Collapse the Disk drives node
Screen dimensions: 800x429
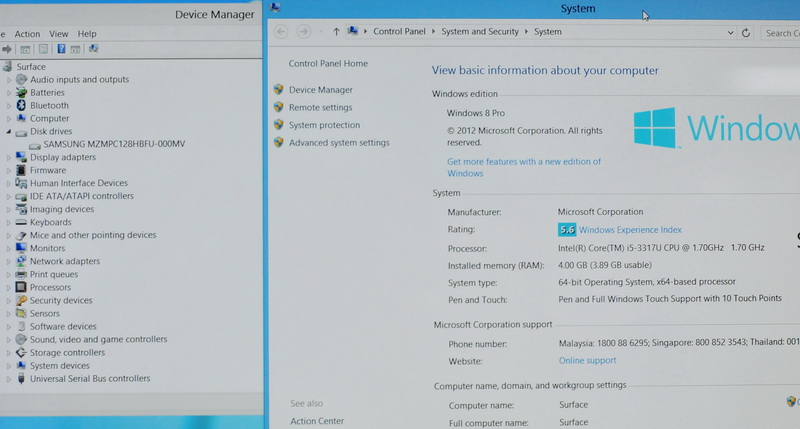point(8,132)
